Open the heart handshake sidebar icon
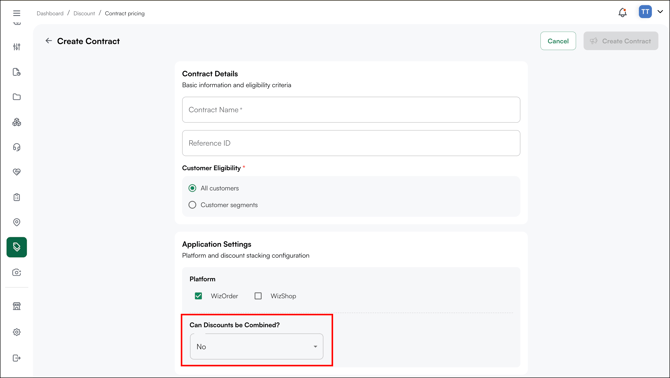 coord(17,172)
